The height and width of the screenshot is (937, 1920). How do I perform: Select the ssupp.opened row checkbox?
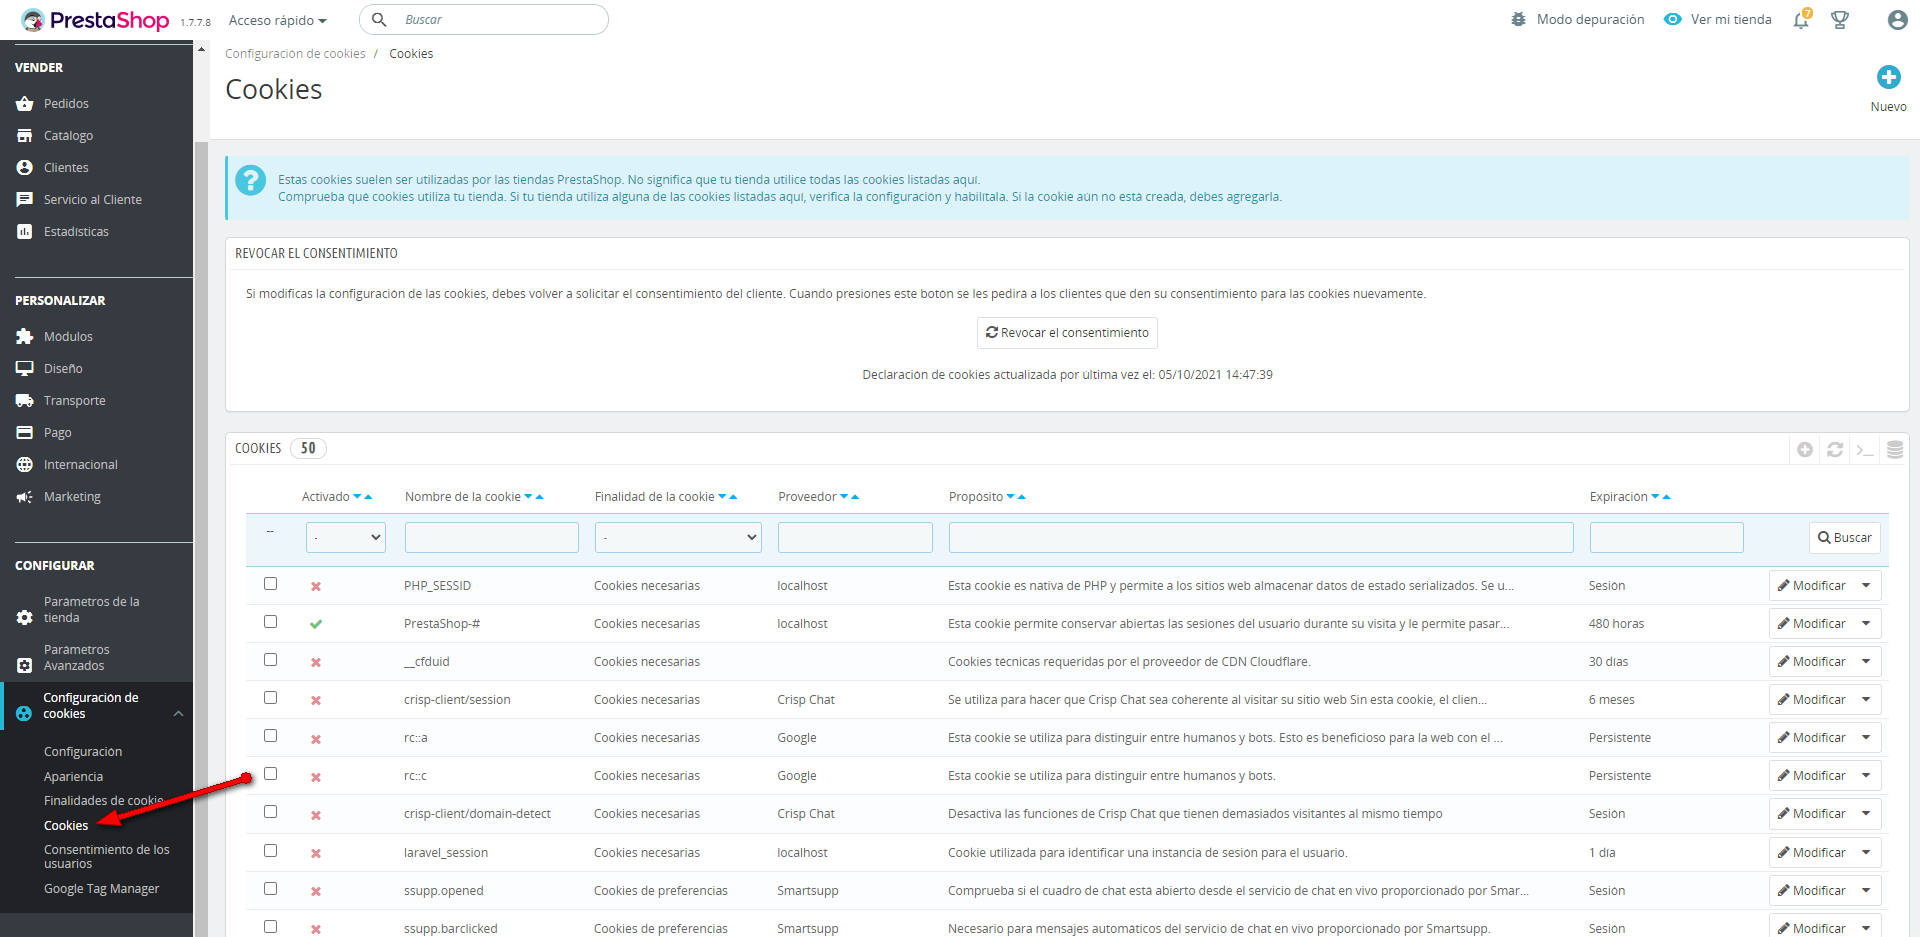coord(270,889)
